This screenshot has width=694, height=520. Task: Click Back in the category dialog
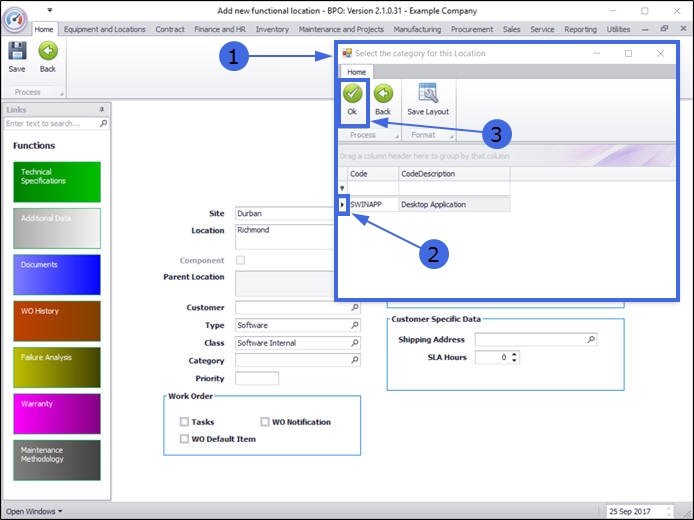pyautogui.click(x=383, y=100)
